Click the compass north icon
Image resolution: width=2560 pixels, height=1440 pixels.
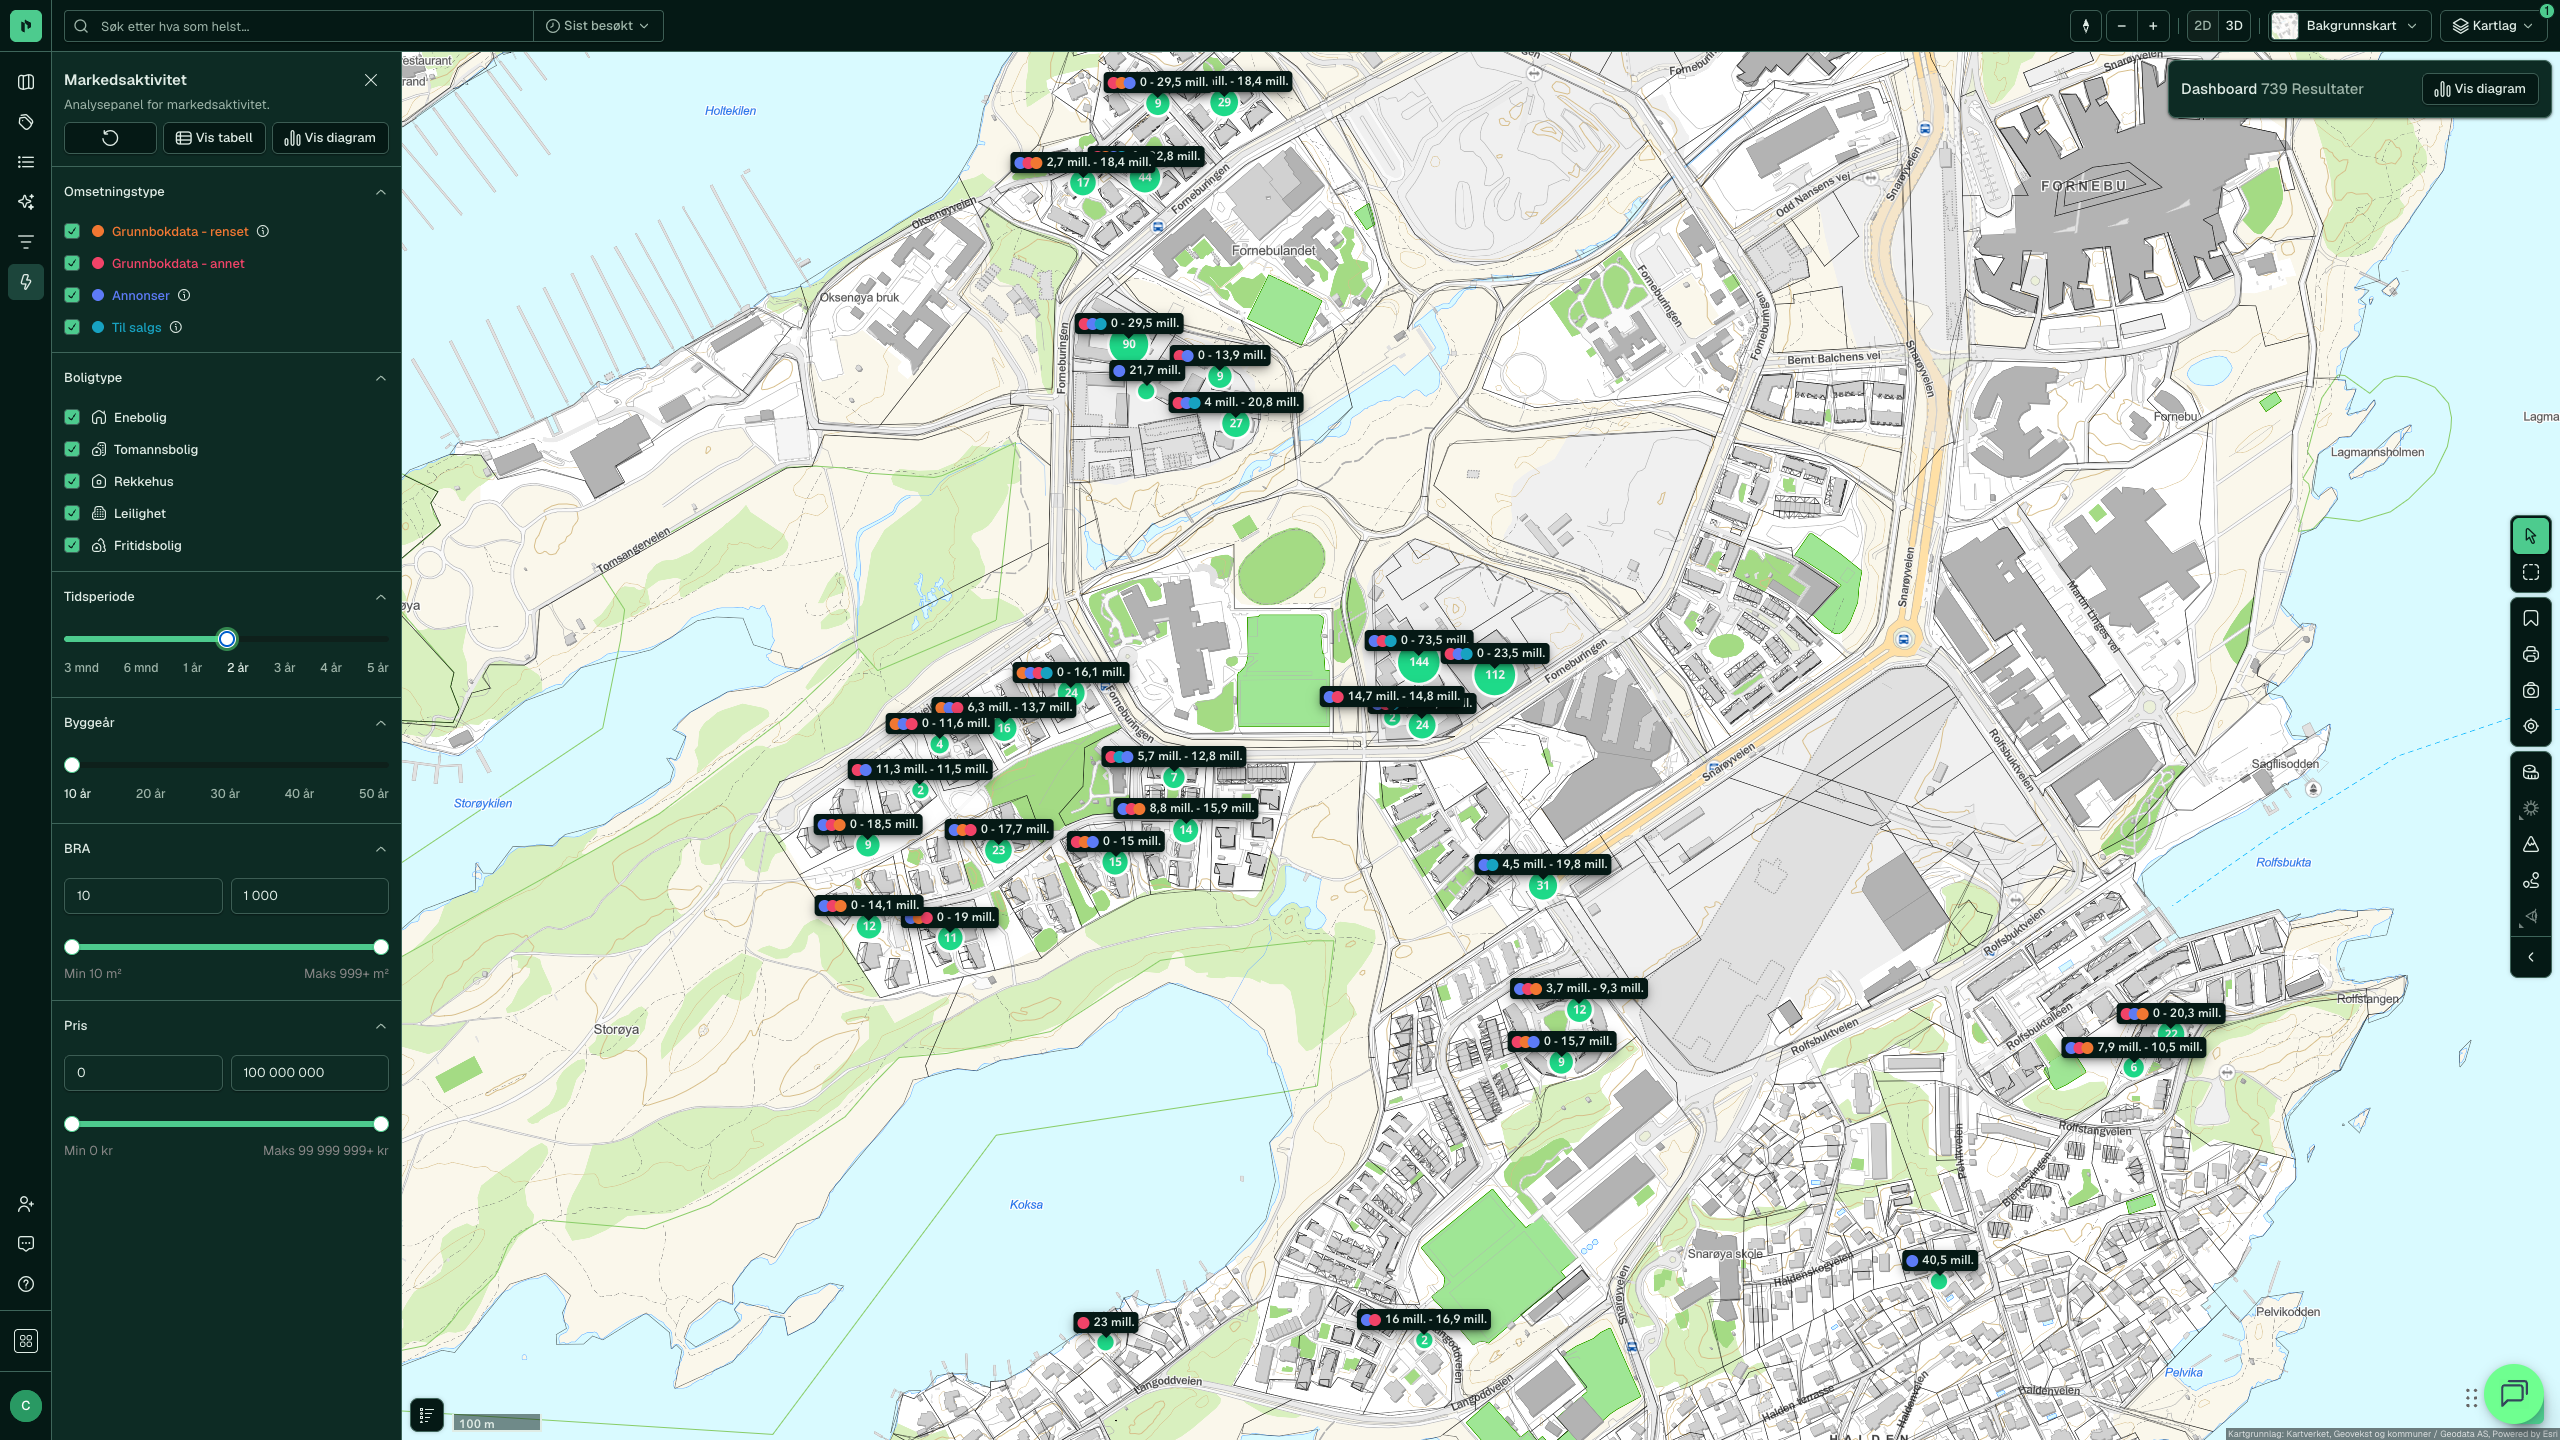coord(2085,26)
